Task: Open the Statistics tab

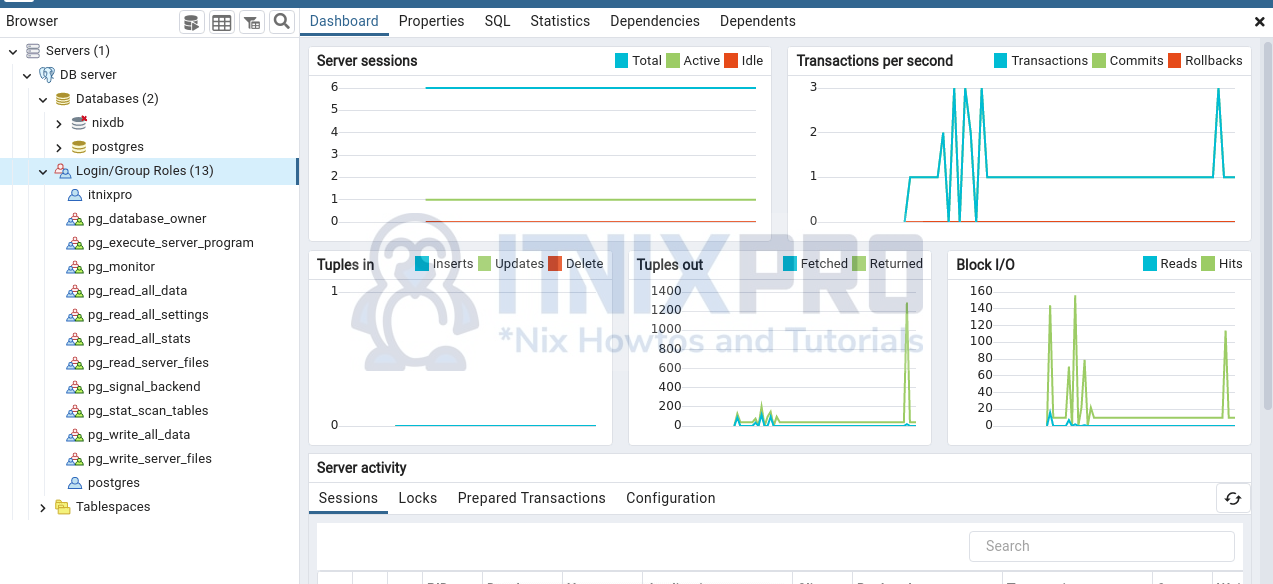Action: [560, 21]
